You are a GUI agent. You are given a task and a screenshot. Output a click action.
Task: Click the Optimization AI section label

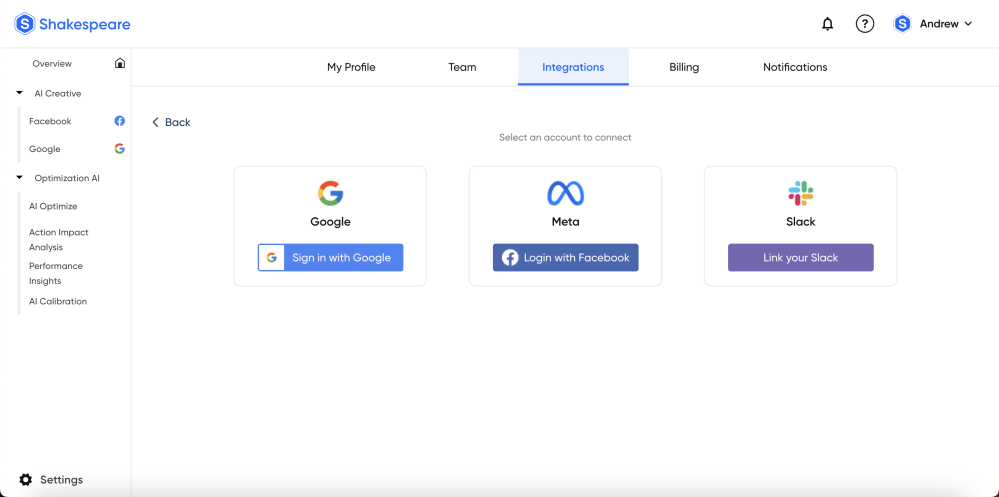coord(67,178)
